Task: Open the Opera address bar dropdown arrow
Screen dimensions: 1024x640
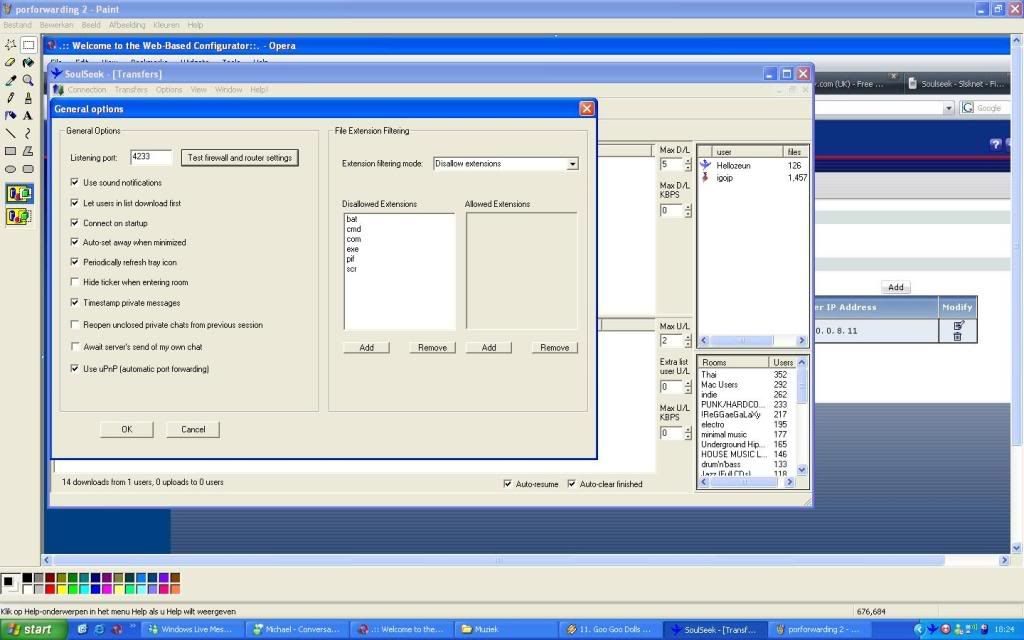Action: pos(948,108)
